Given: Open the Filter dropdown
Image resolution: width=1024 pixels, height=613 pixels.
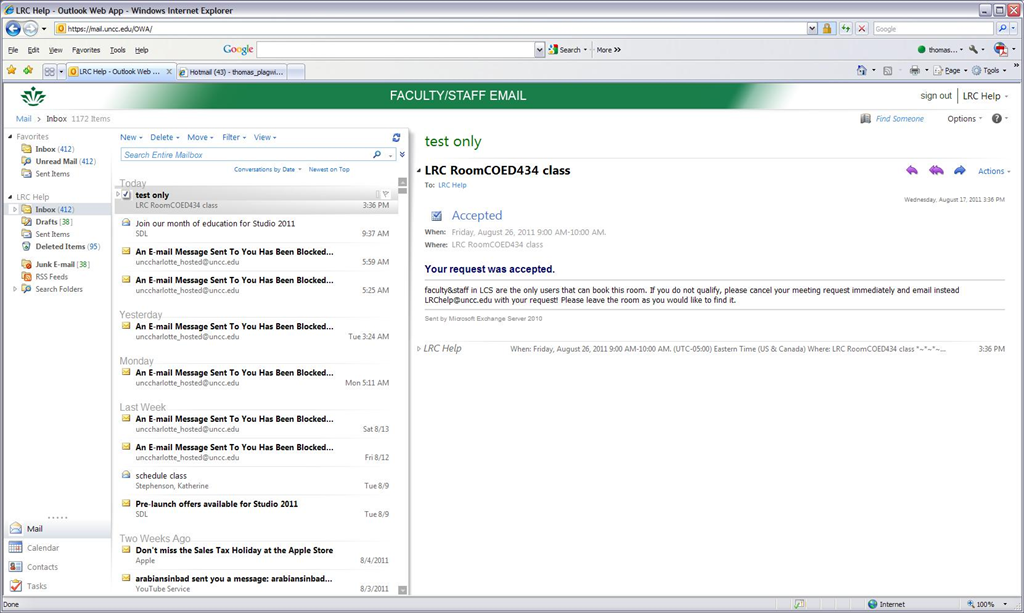Looking at the screenshot, I should click(233, 137).
